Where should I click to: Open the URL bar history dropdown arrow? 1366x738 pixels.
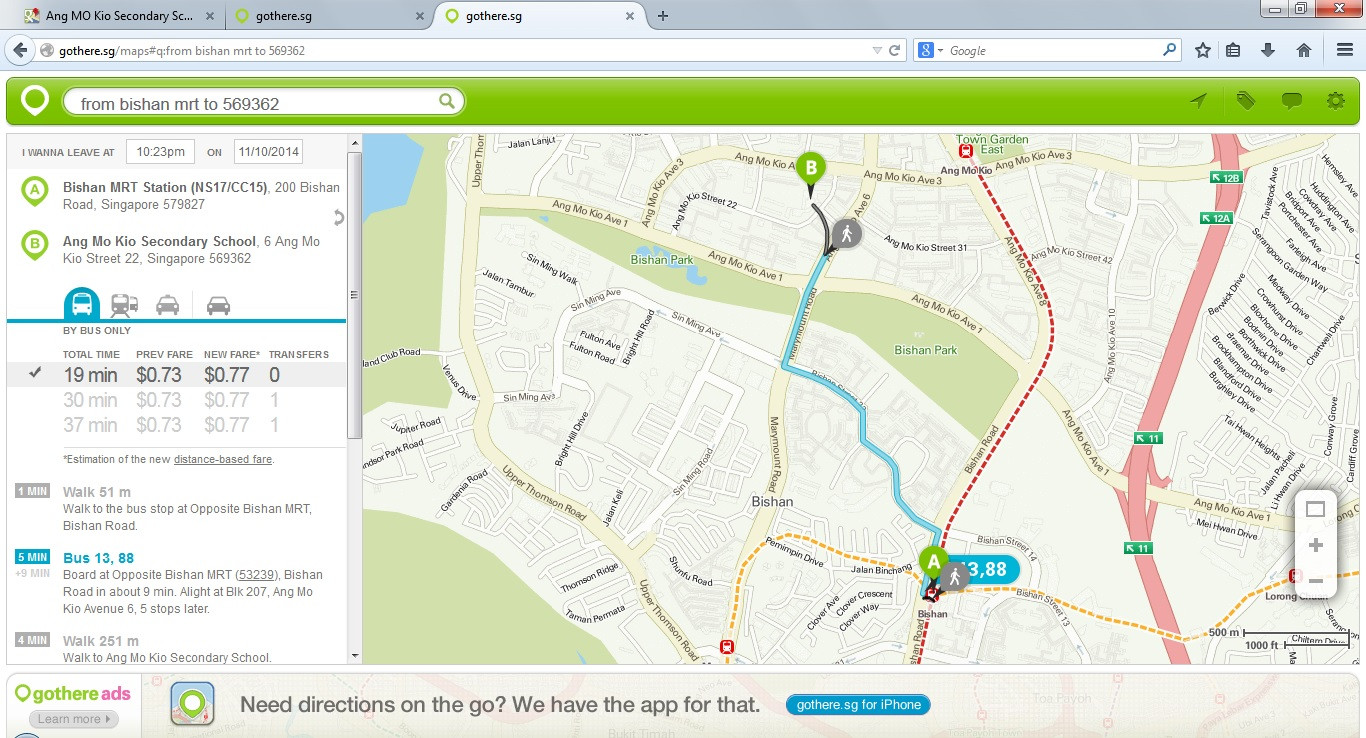[x=876, y=50]
